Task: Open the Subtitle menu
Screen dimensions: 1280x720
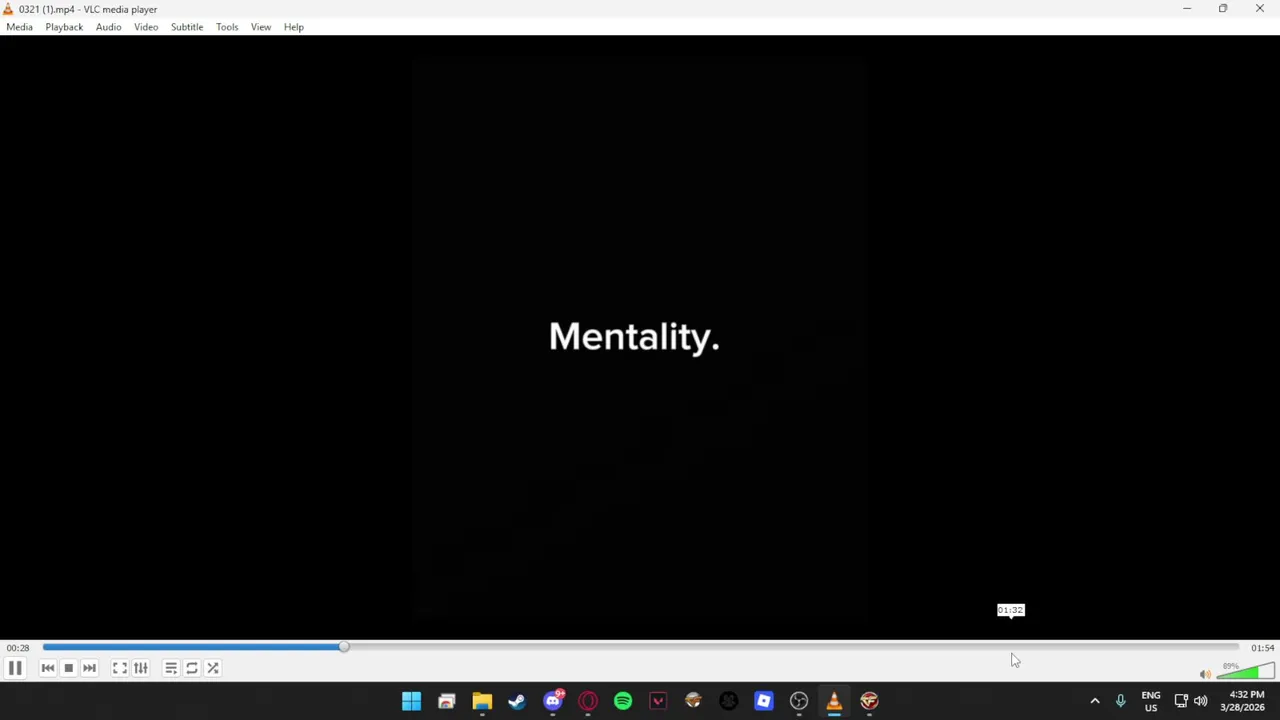Action: (x=187, y=27)
